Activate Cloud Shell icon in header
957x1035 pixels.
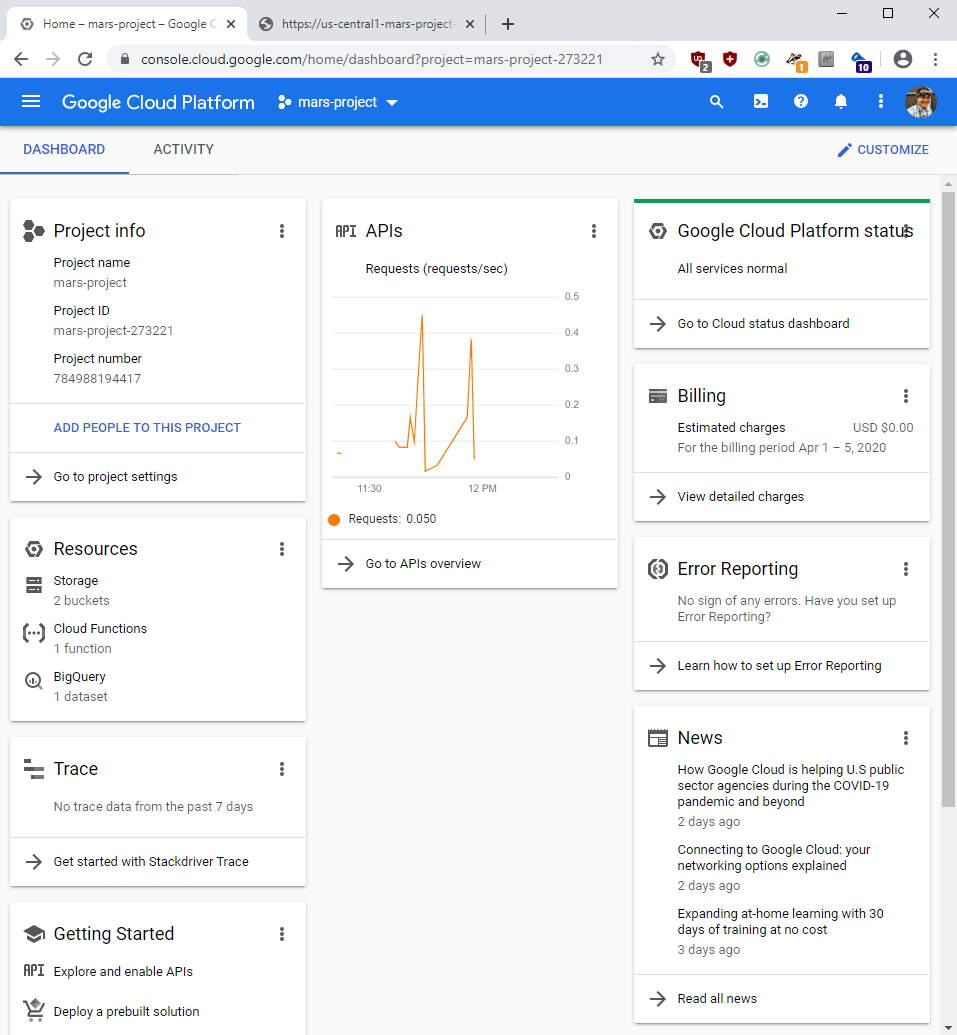(760, 102)
